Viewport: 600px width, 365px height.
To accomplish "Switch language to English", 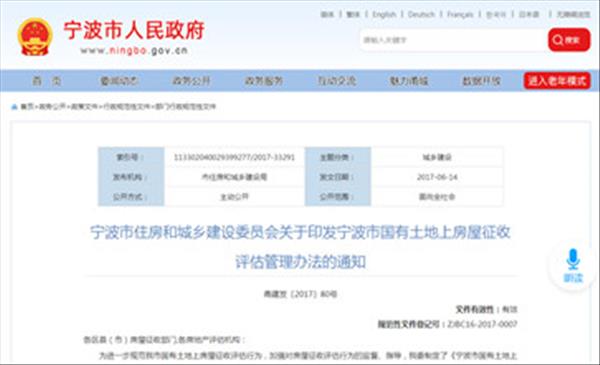I will click(x=384, y=15).
